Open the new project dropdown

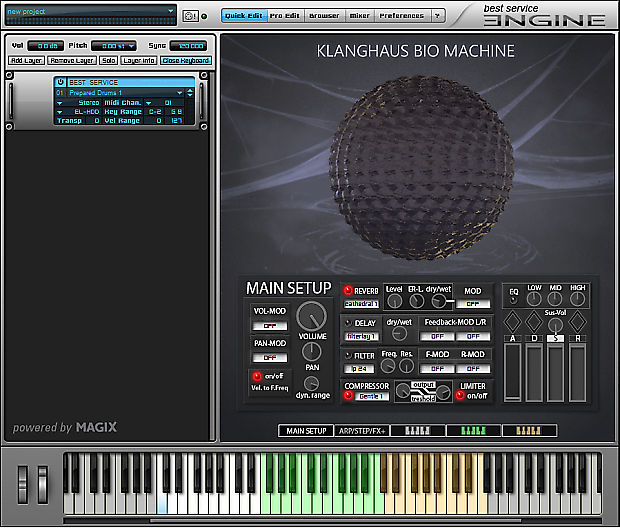[171, 12]
